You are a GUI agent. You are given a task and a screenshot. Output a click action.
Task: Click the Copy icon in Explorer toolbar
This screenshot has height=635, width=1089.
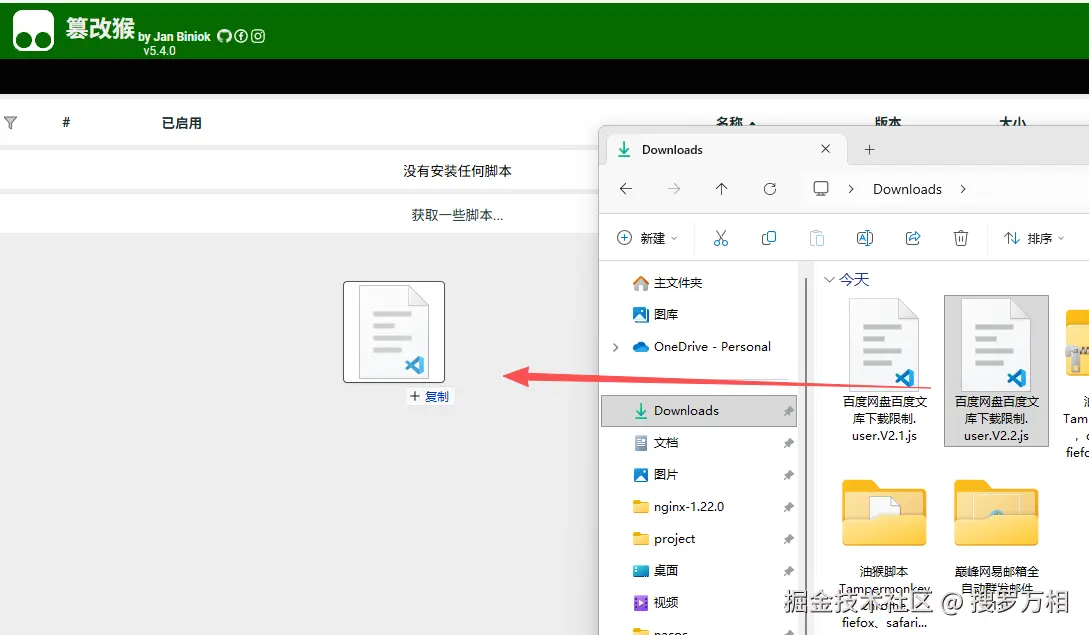point(769,238)
